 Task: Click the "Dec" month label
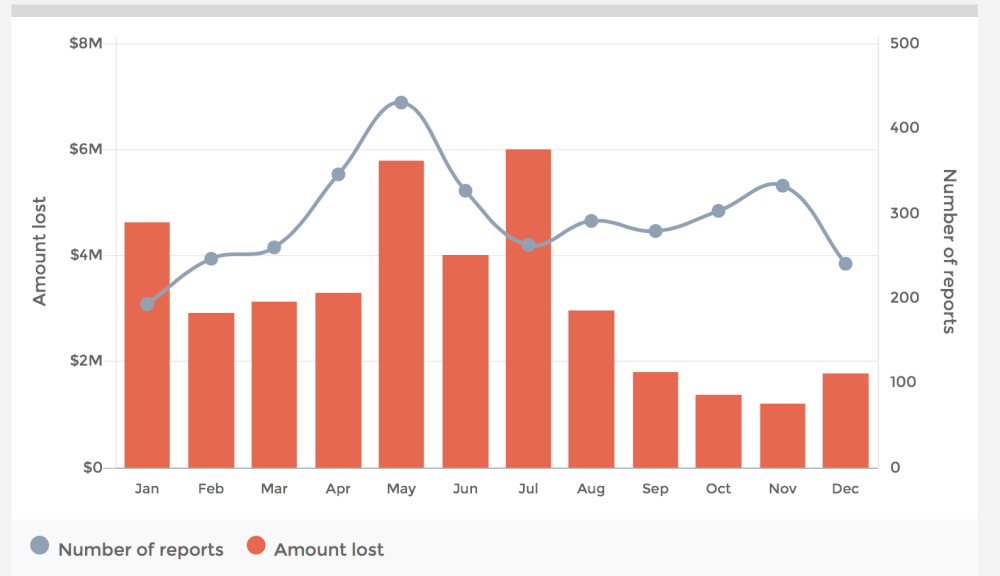(846, 489)
